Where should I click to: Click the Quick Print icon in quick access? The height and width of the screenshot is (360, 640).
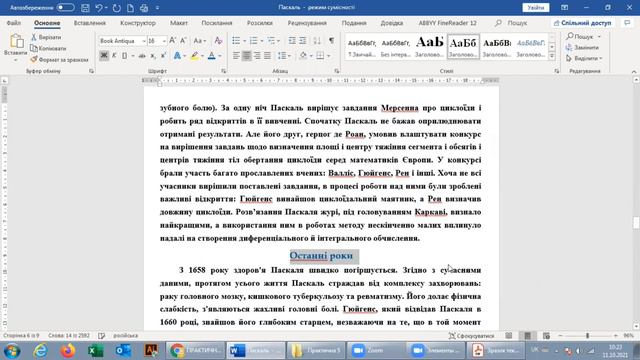144,8
